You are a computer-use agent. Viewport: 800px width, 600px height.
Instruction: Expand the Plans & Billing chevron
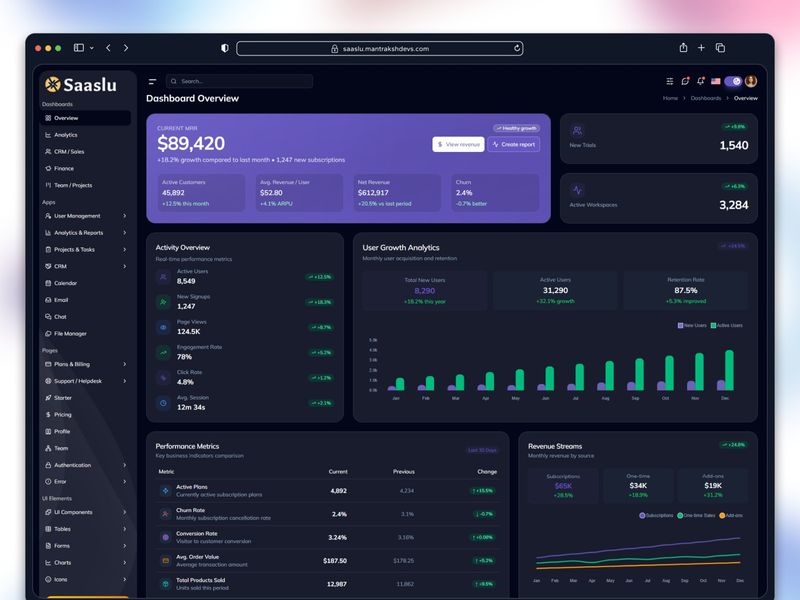(x=124, y=364)
